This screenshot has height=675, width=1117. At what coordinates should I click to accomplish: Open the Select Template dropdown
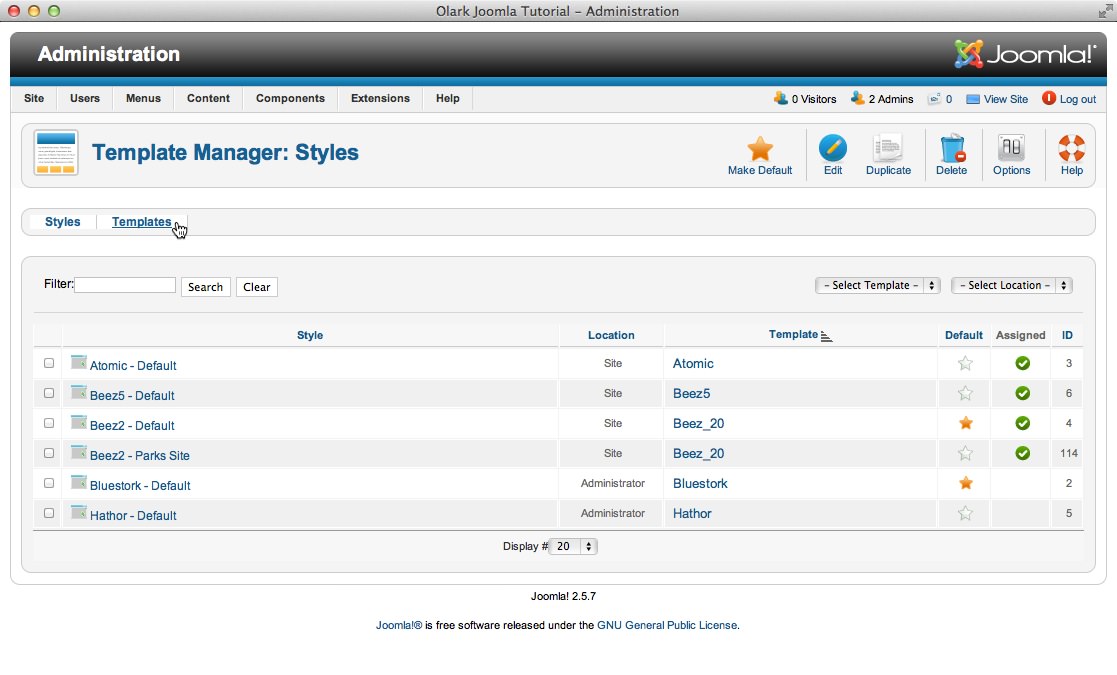[x=878, y=286]
